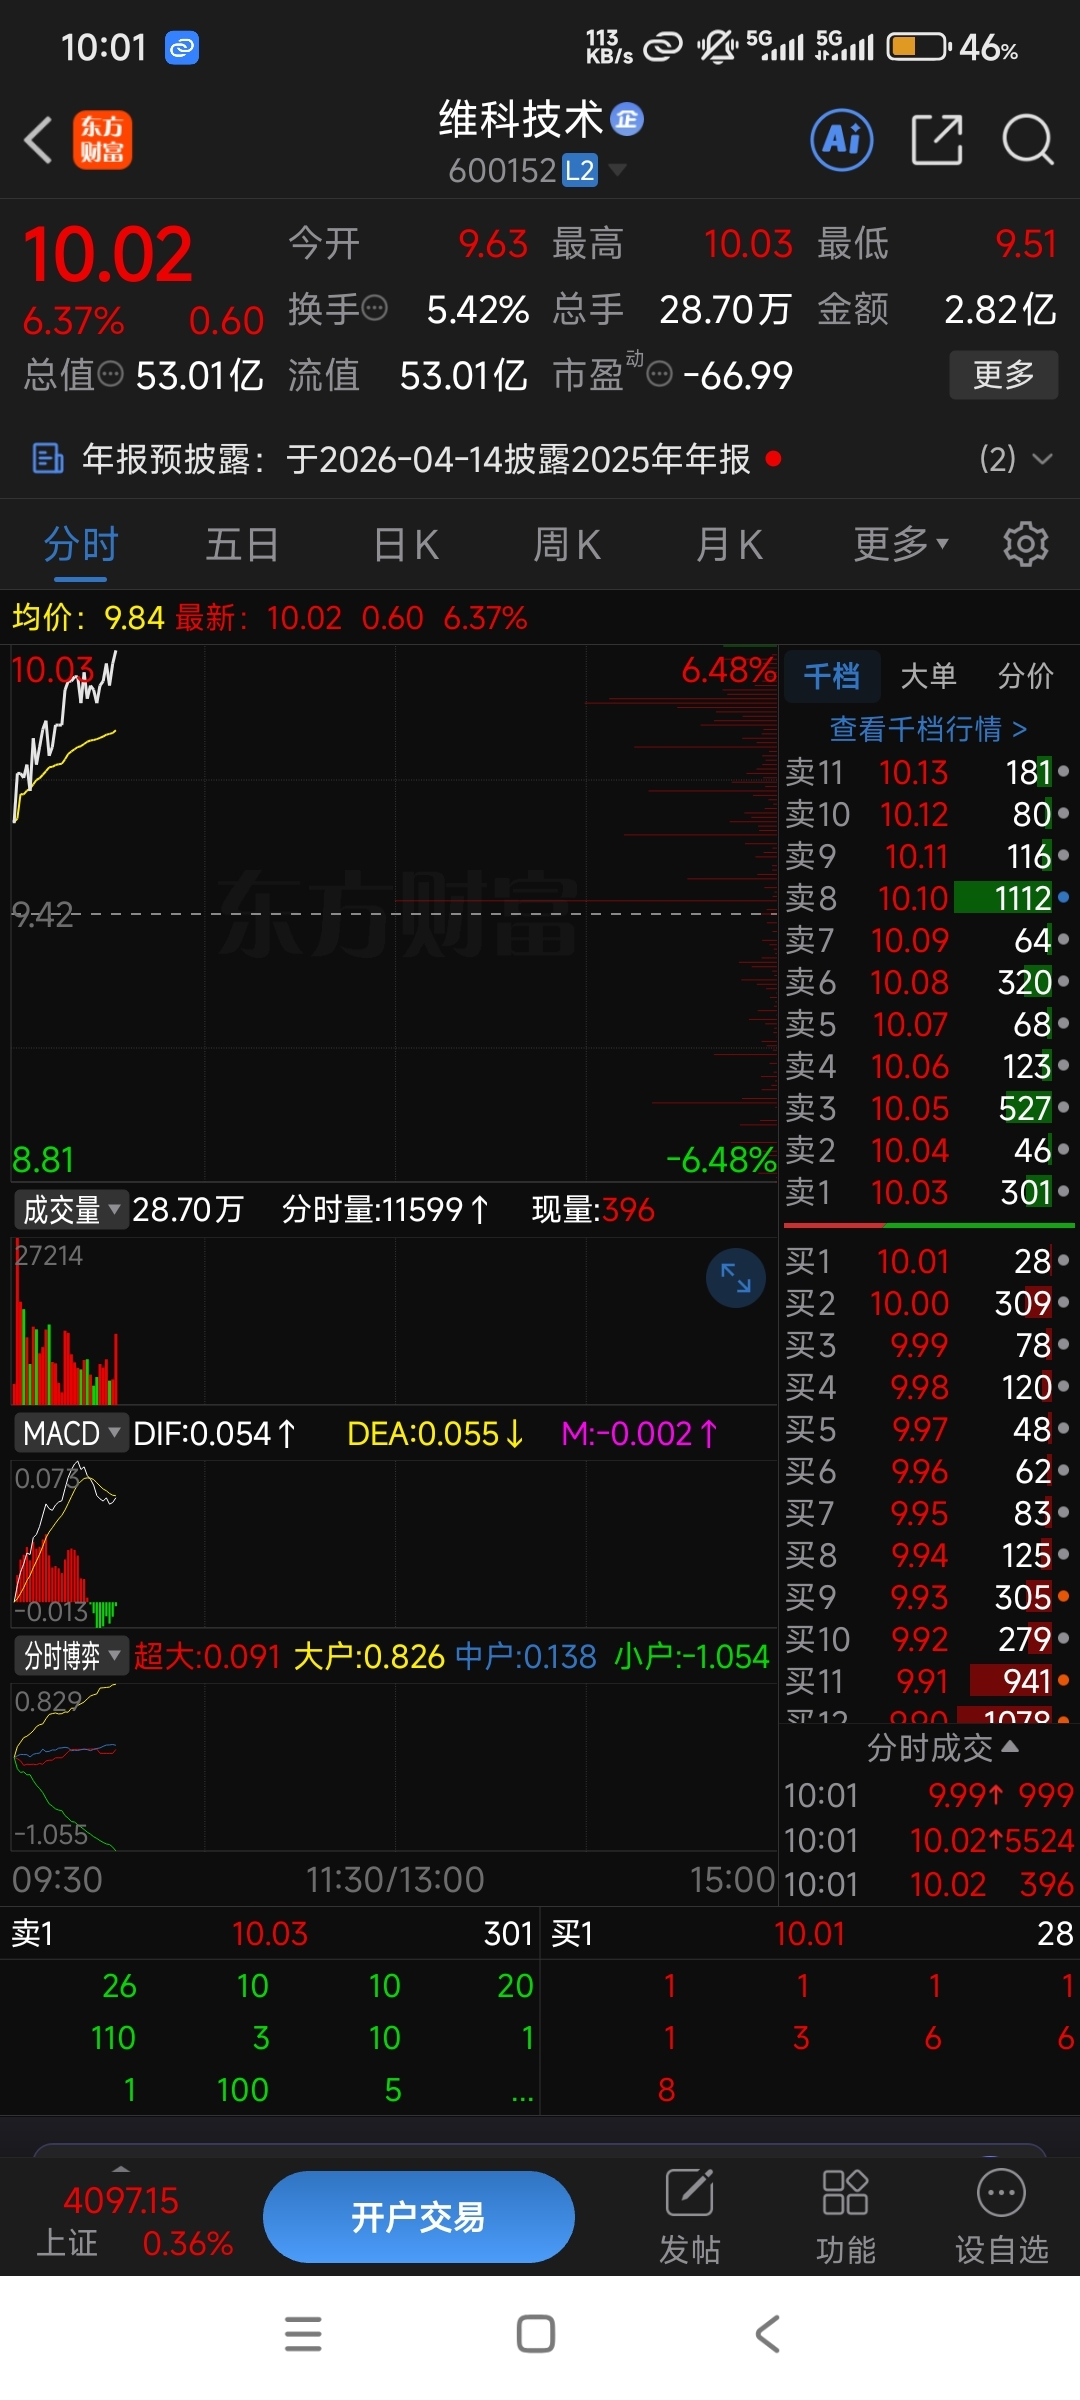Image resolution: width=1080 pixels, height=2400 pixels.
Task: Open chart settings gear icon
Action: coord(1026,545)
